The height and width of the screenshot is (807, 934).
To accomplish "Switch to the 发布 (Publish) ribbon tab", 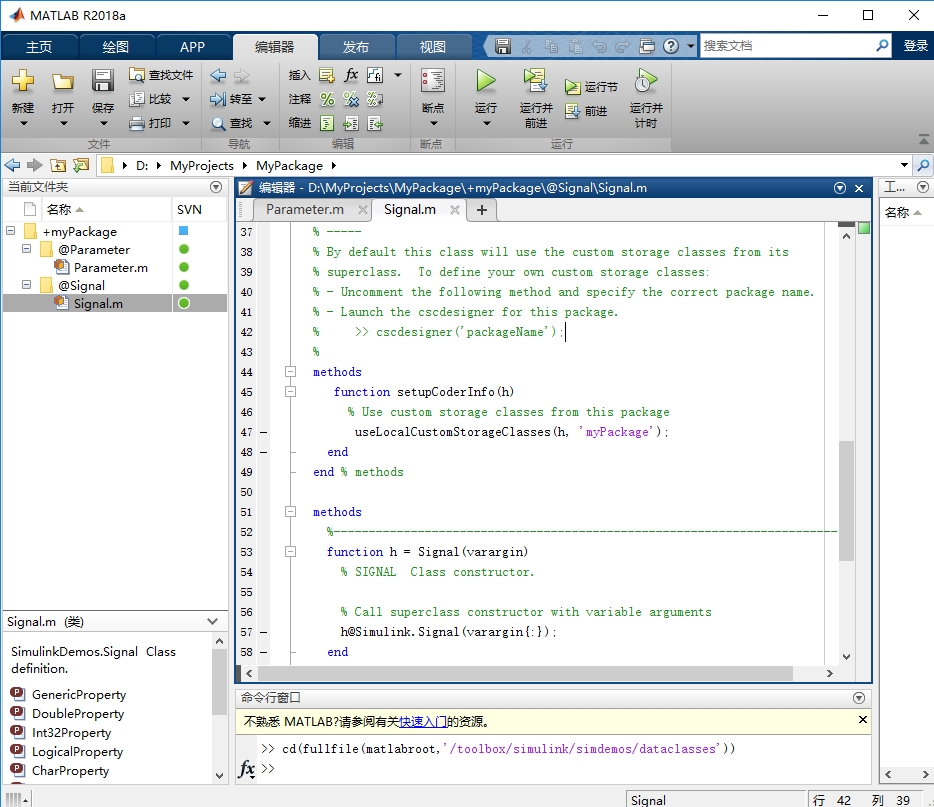I will point(356,47).
